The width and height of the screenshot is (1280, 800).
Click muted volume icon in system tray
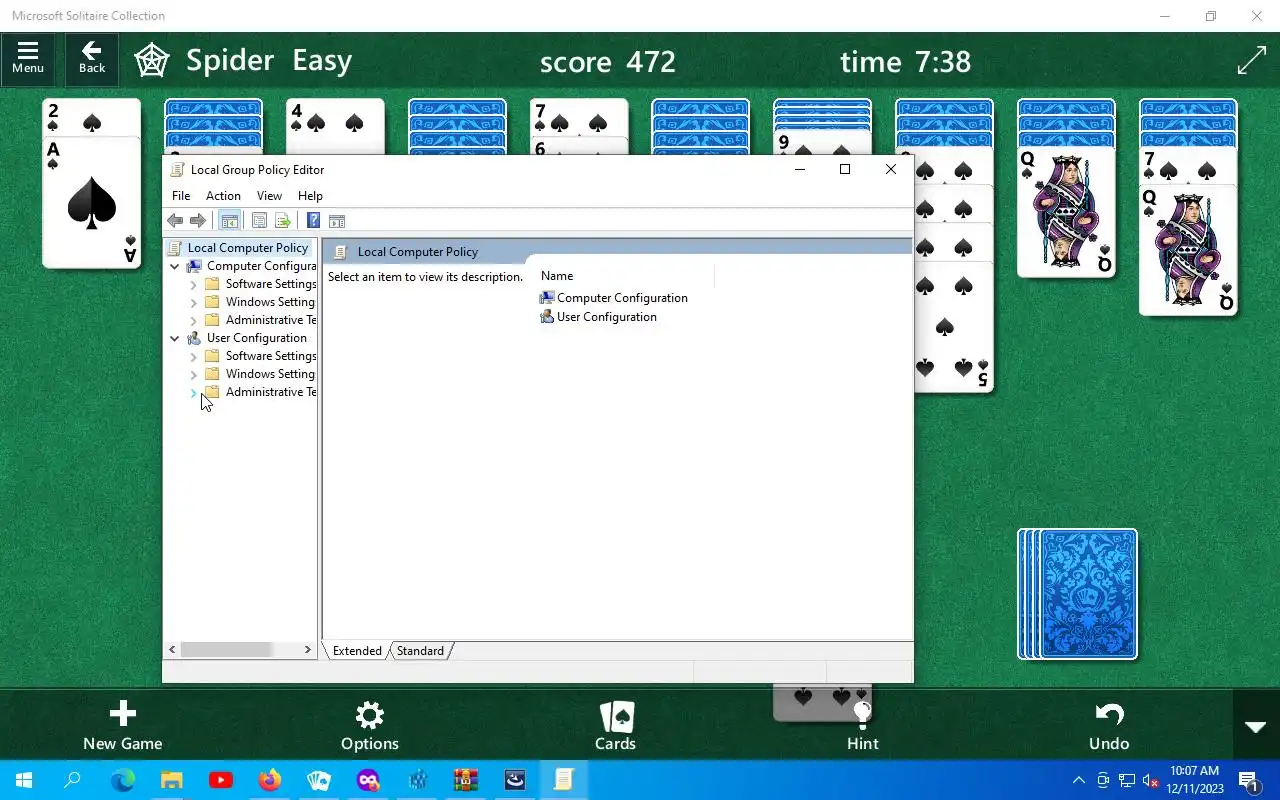pyautogui.click(x=1151, y=781)
